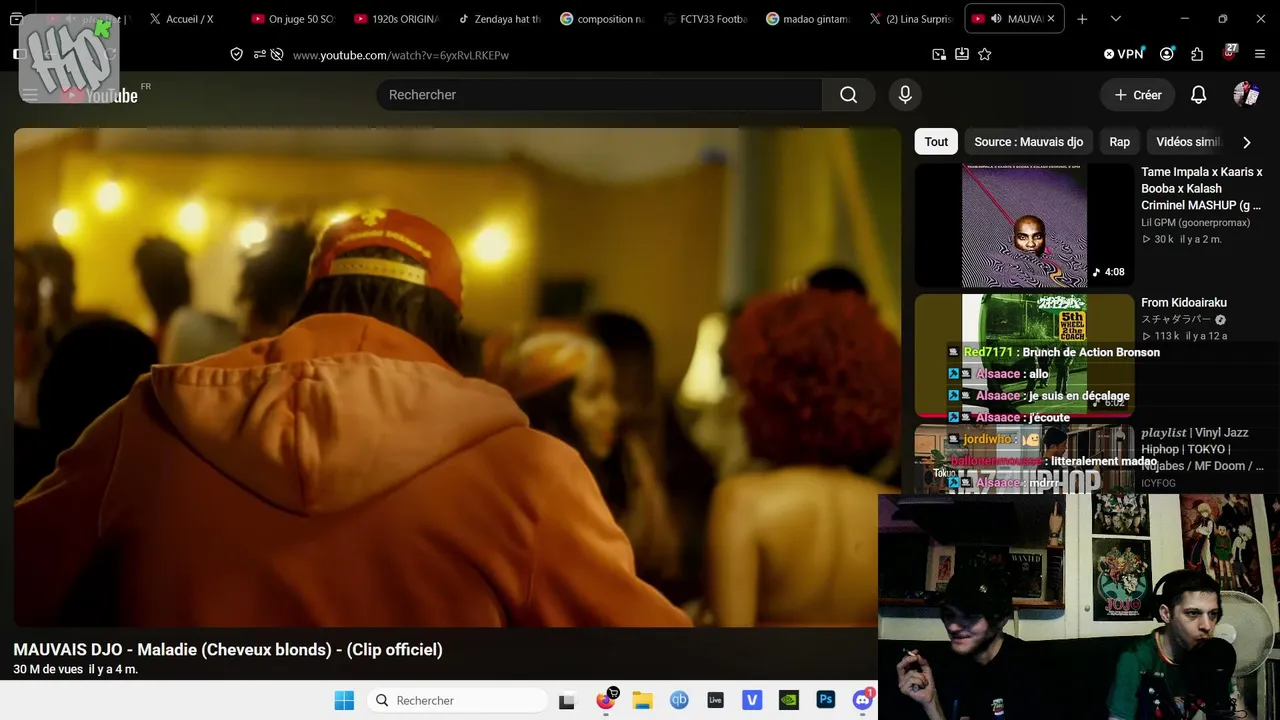
Task: Open the blue V app on the taskbar
Action: [752, 700]
